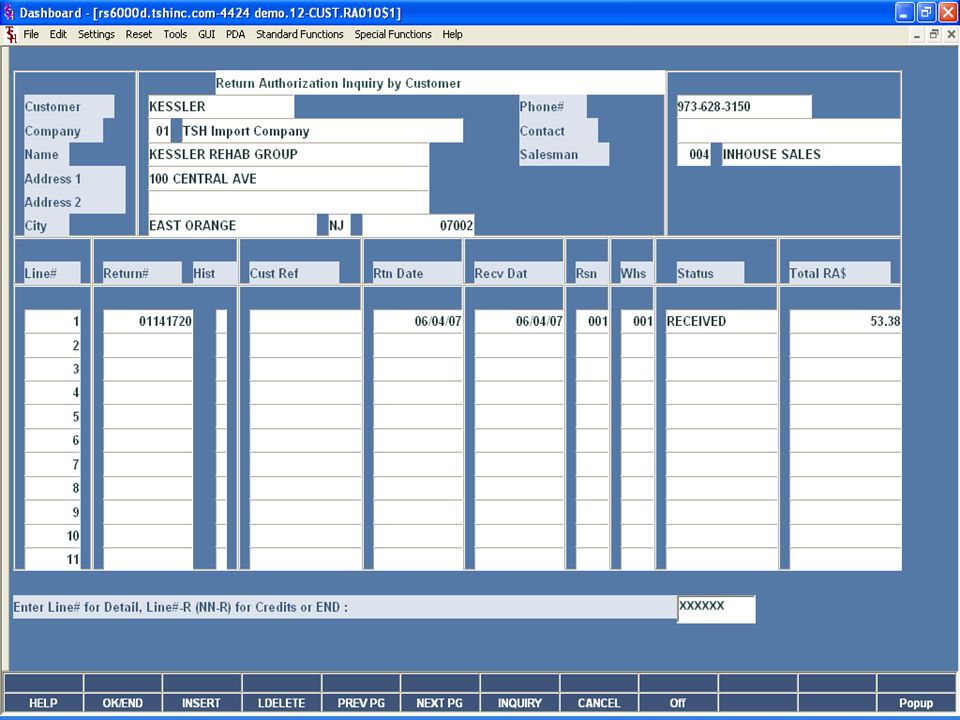The width and height of the screenshot is (960, 720).
Task: Minimize the inner document window
Action: click(917, 35)
